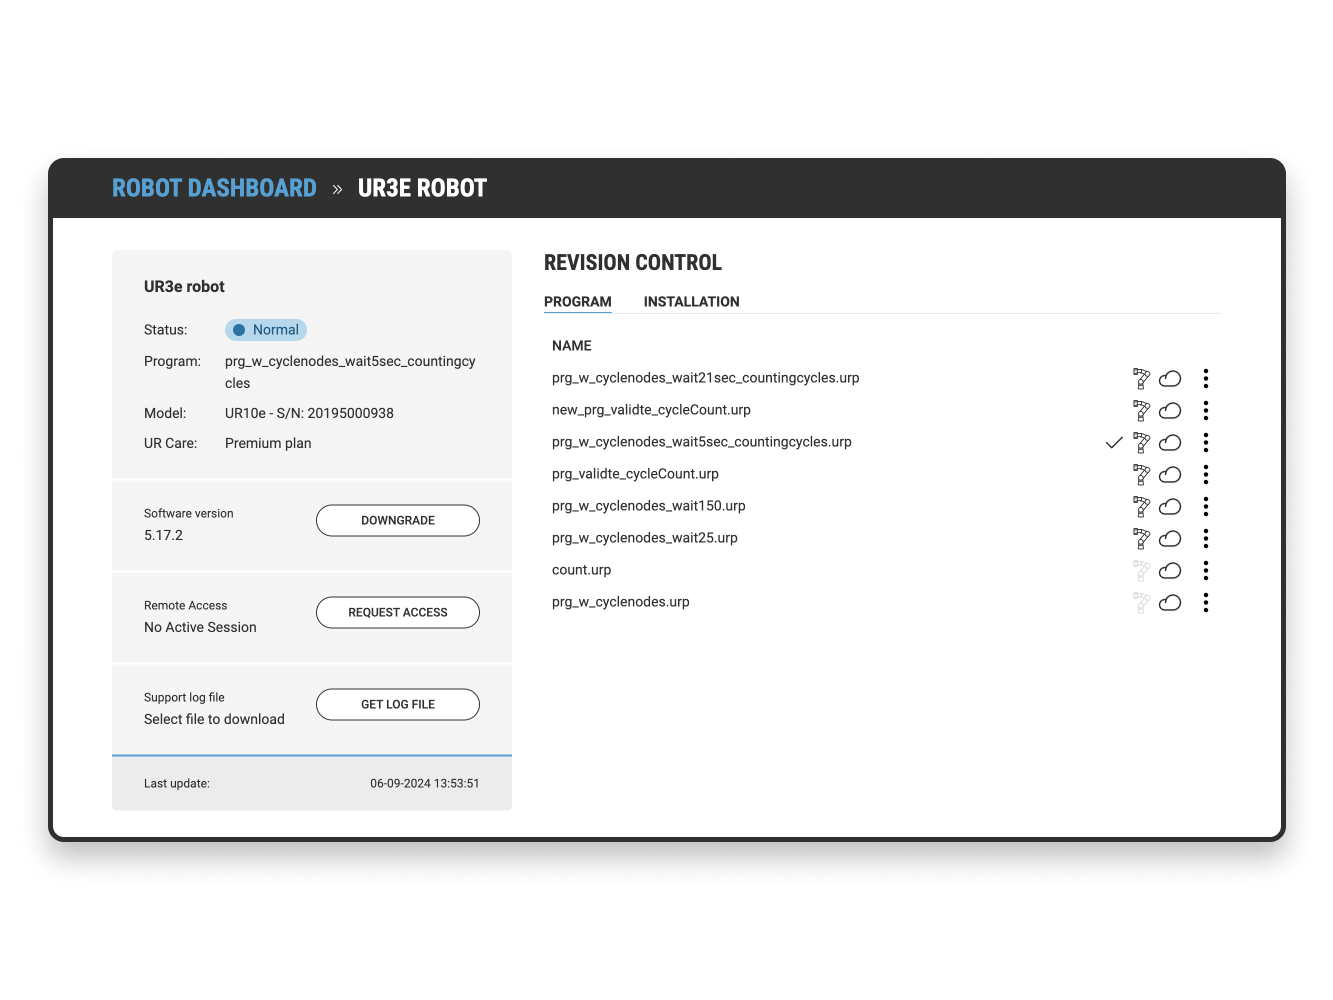The width and height of the screenshot is (1333, 1000).
Task: Click the Premium plan text
Action: (268, 443)
